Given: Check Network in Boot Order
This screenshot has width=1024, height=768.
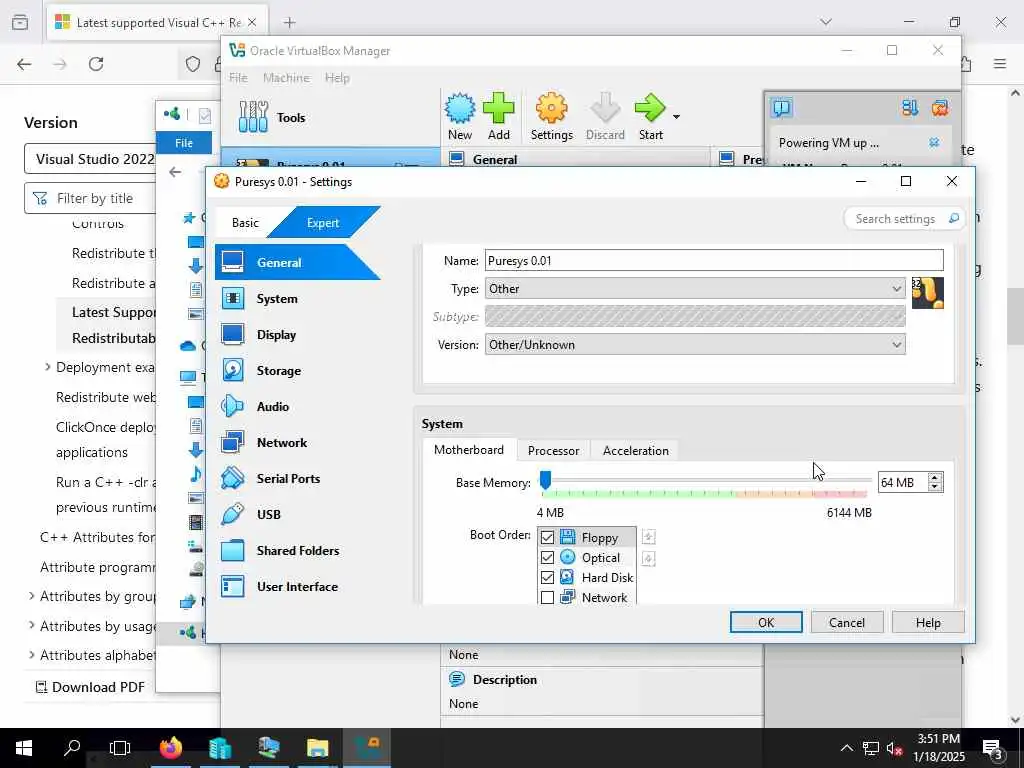Looking at the screenshot, I should pos(547,598).
